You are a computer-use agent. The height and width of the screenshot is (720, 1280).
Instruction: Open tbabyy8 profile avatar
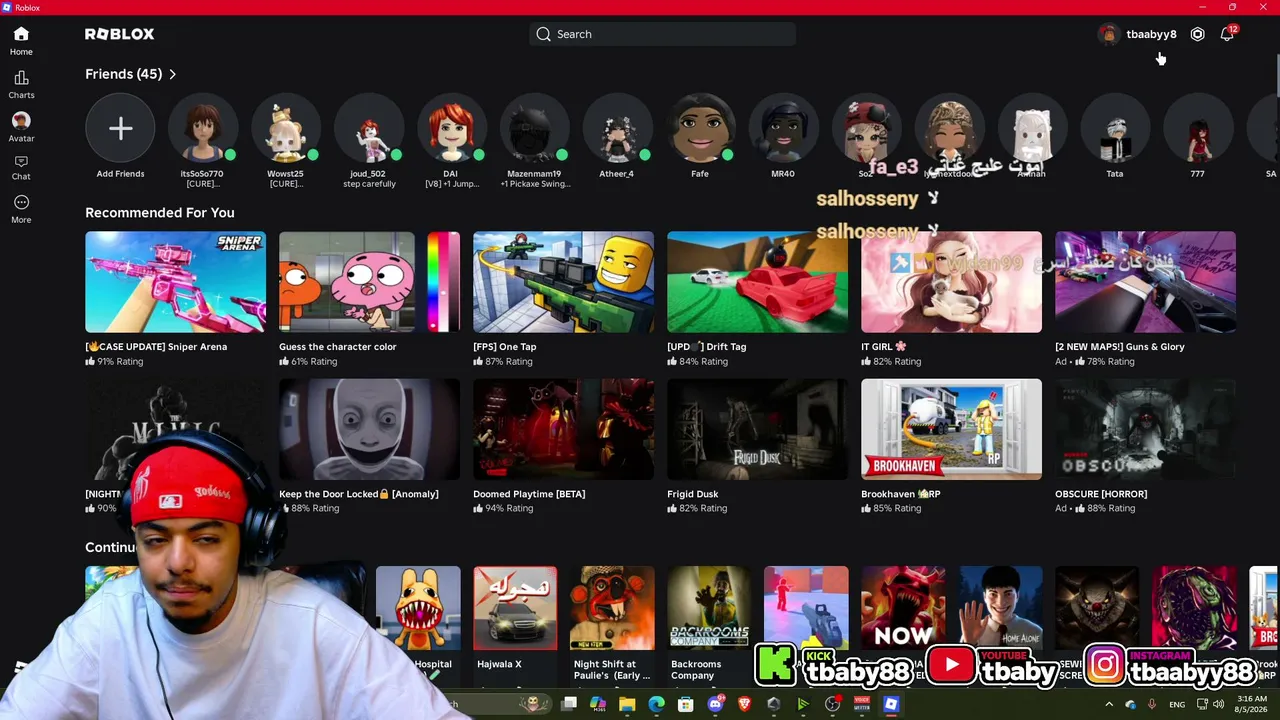pyautogui.click(x=1108, y=34)
